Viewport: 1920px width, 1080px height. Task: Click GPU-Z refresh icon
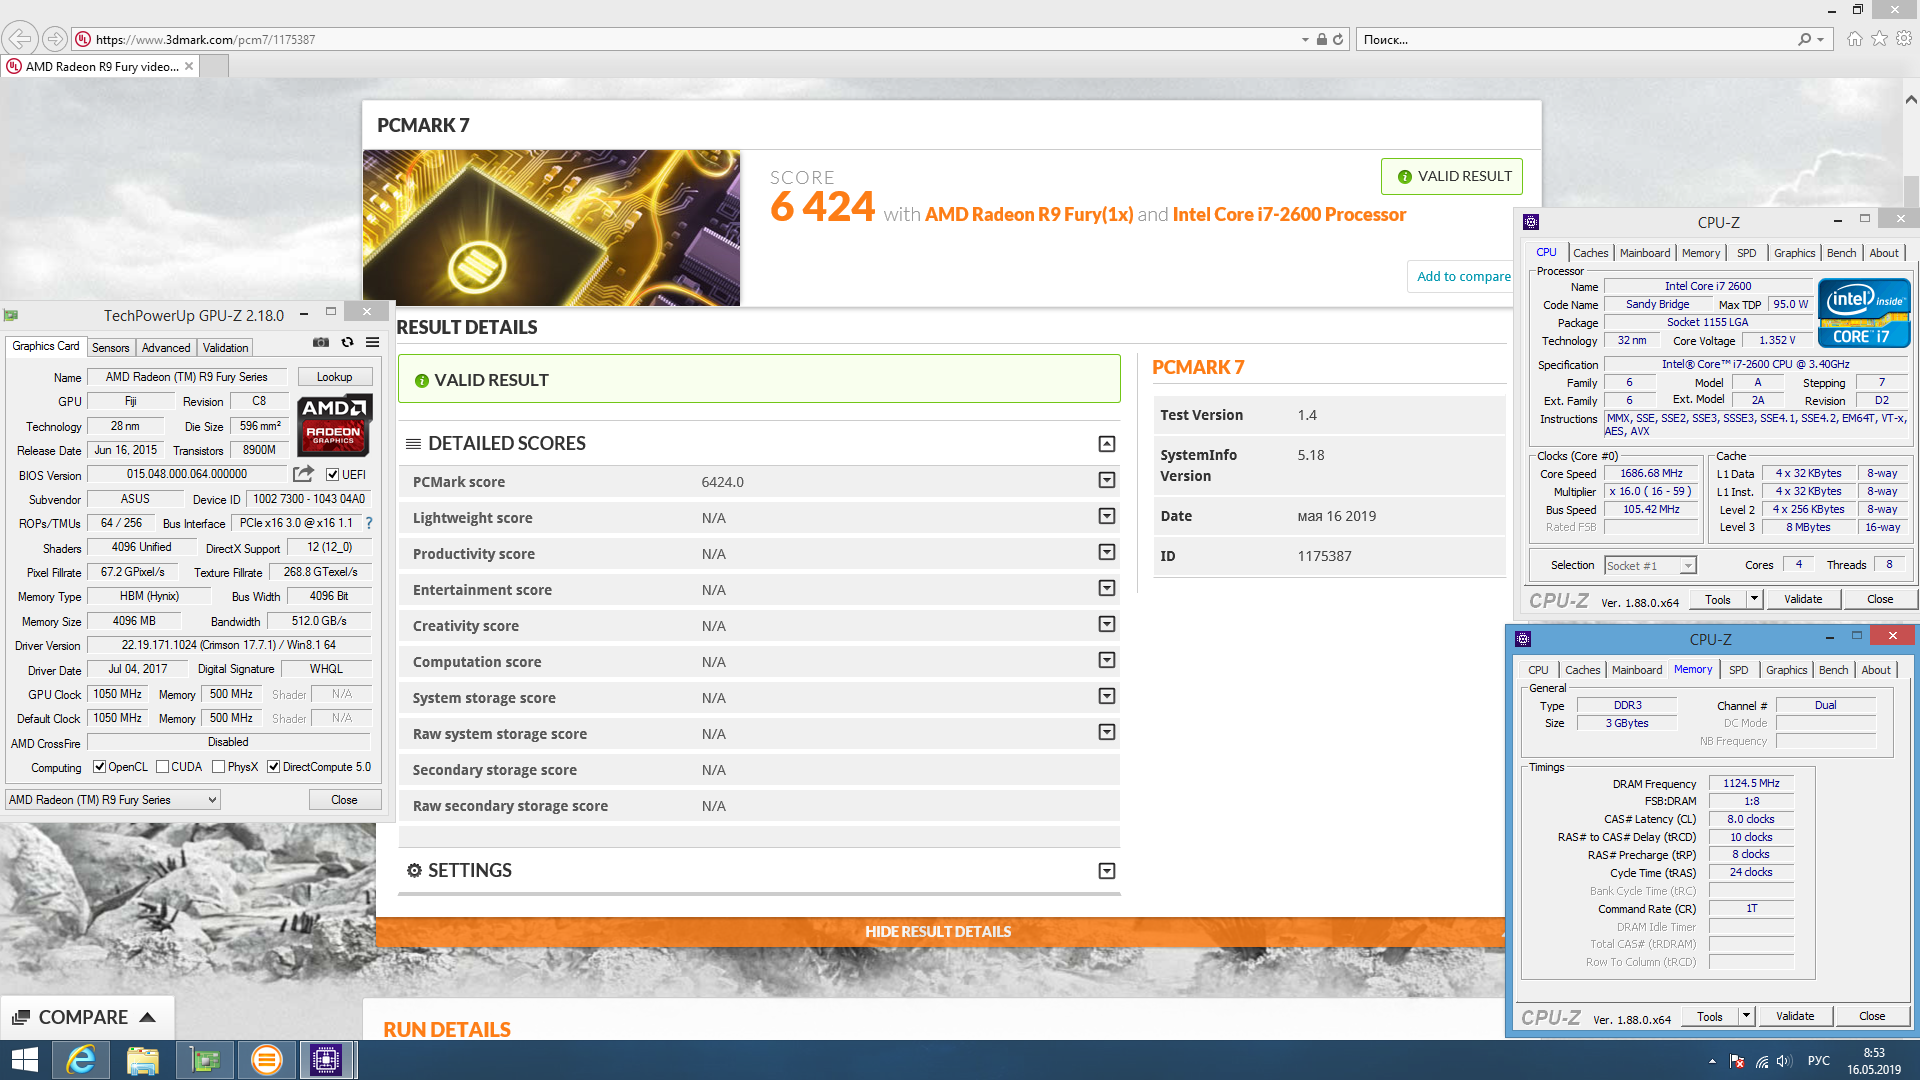pyautogui.click(x=347, y=342)
